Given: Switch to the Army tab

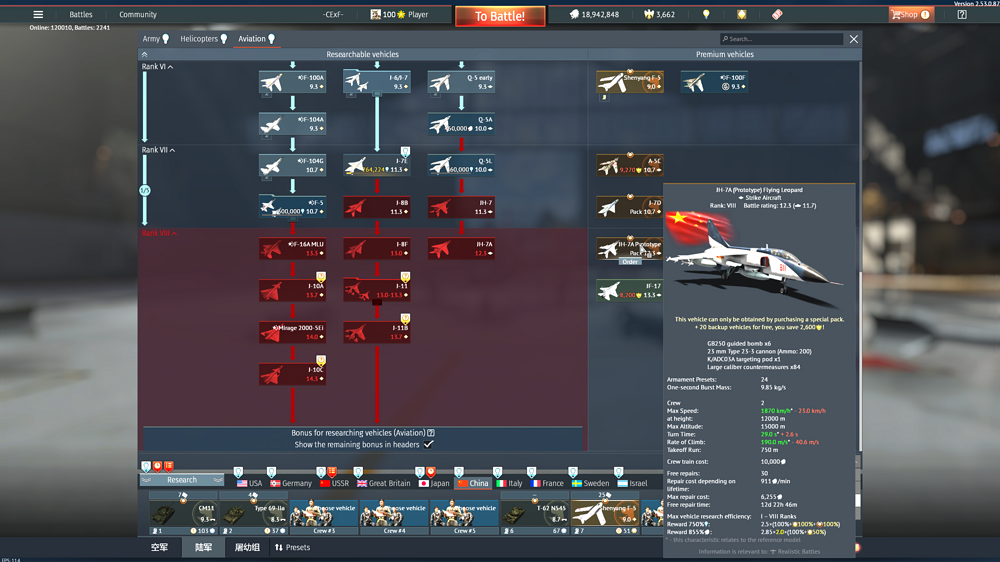Looking at the screenshot, I should point(151,39).
